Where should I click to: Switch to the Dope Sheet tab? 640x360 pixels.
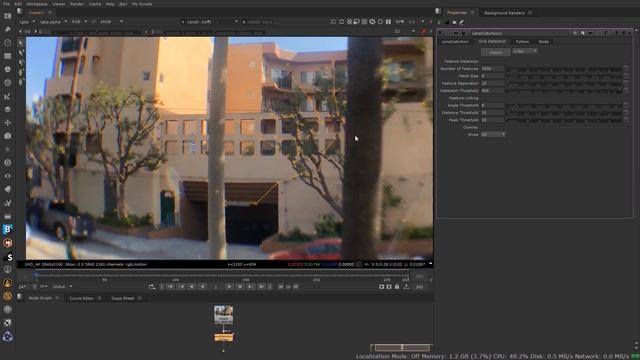[122, 298]
